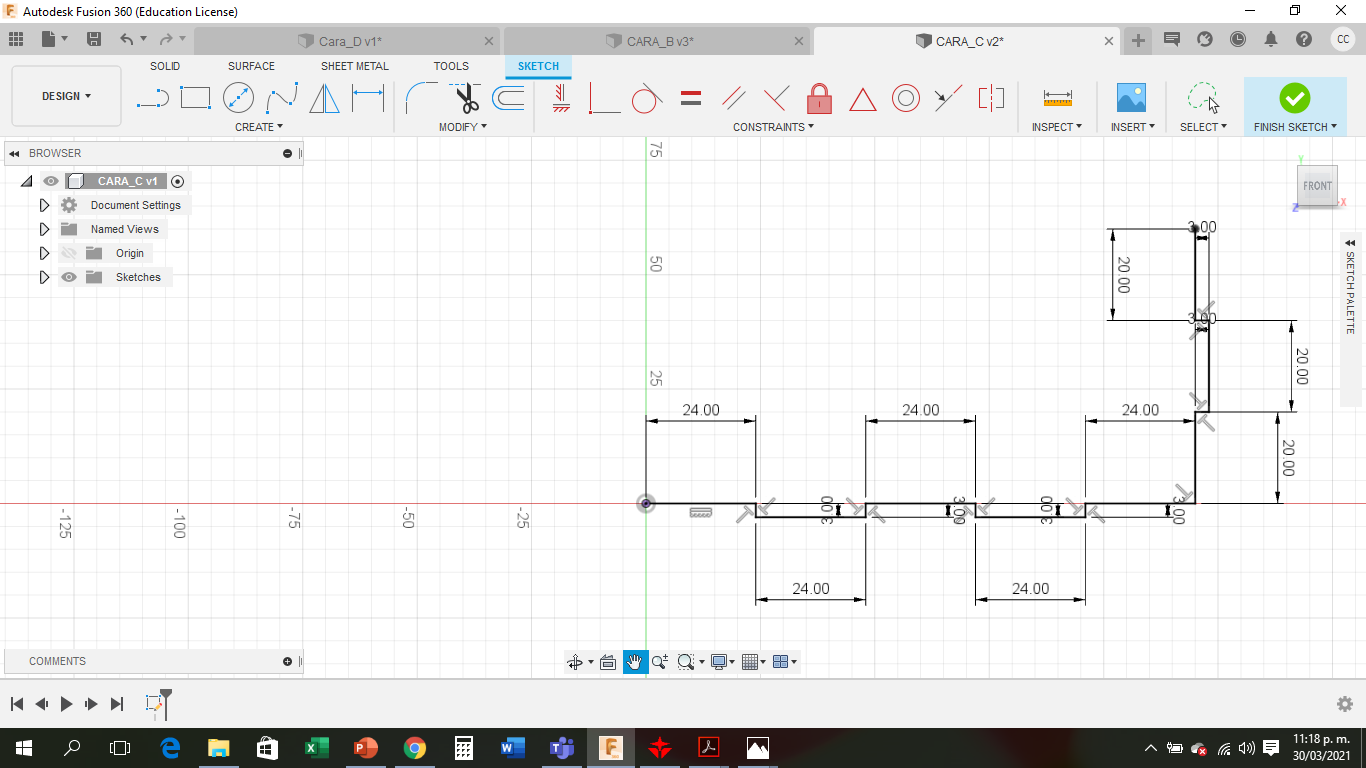
Task: Select the Offset tool
Action: point(508,98)
